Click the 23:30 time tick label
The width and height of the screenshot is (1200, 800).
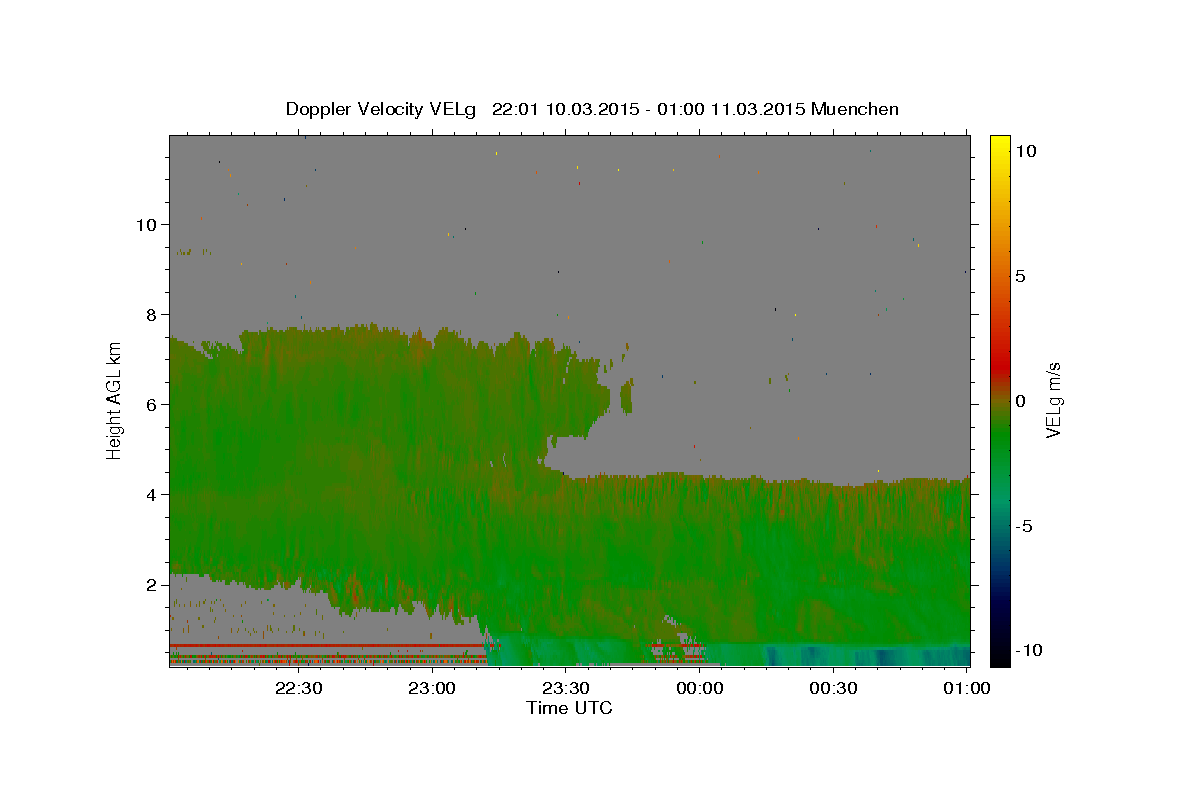click(565, 688)
